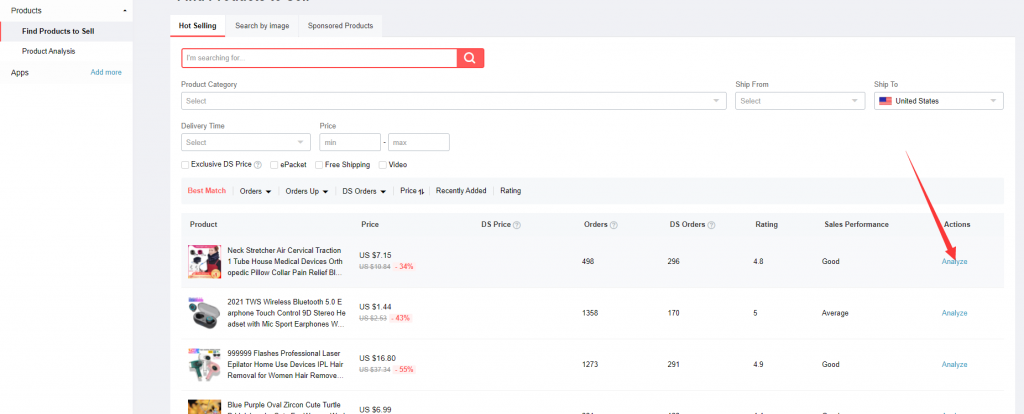Click the TWS Bluetooth earphone thumbnail
Screen dimensions: 1024x414
pos(204,313)
